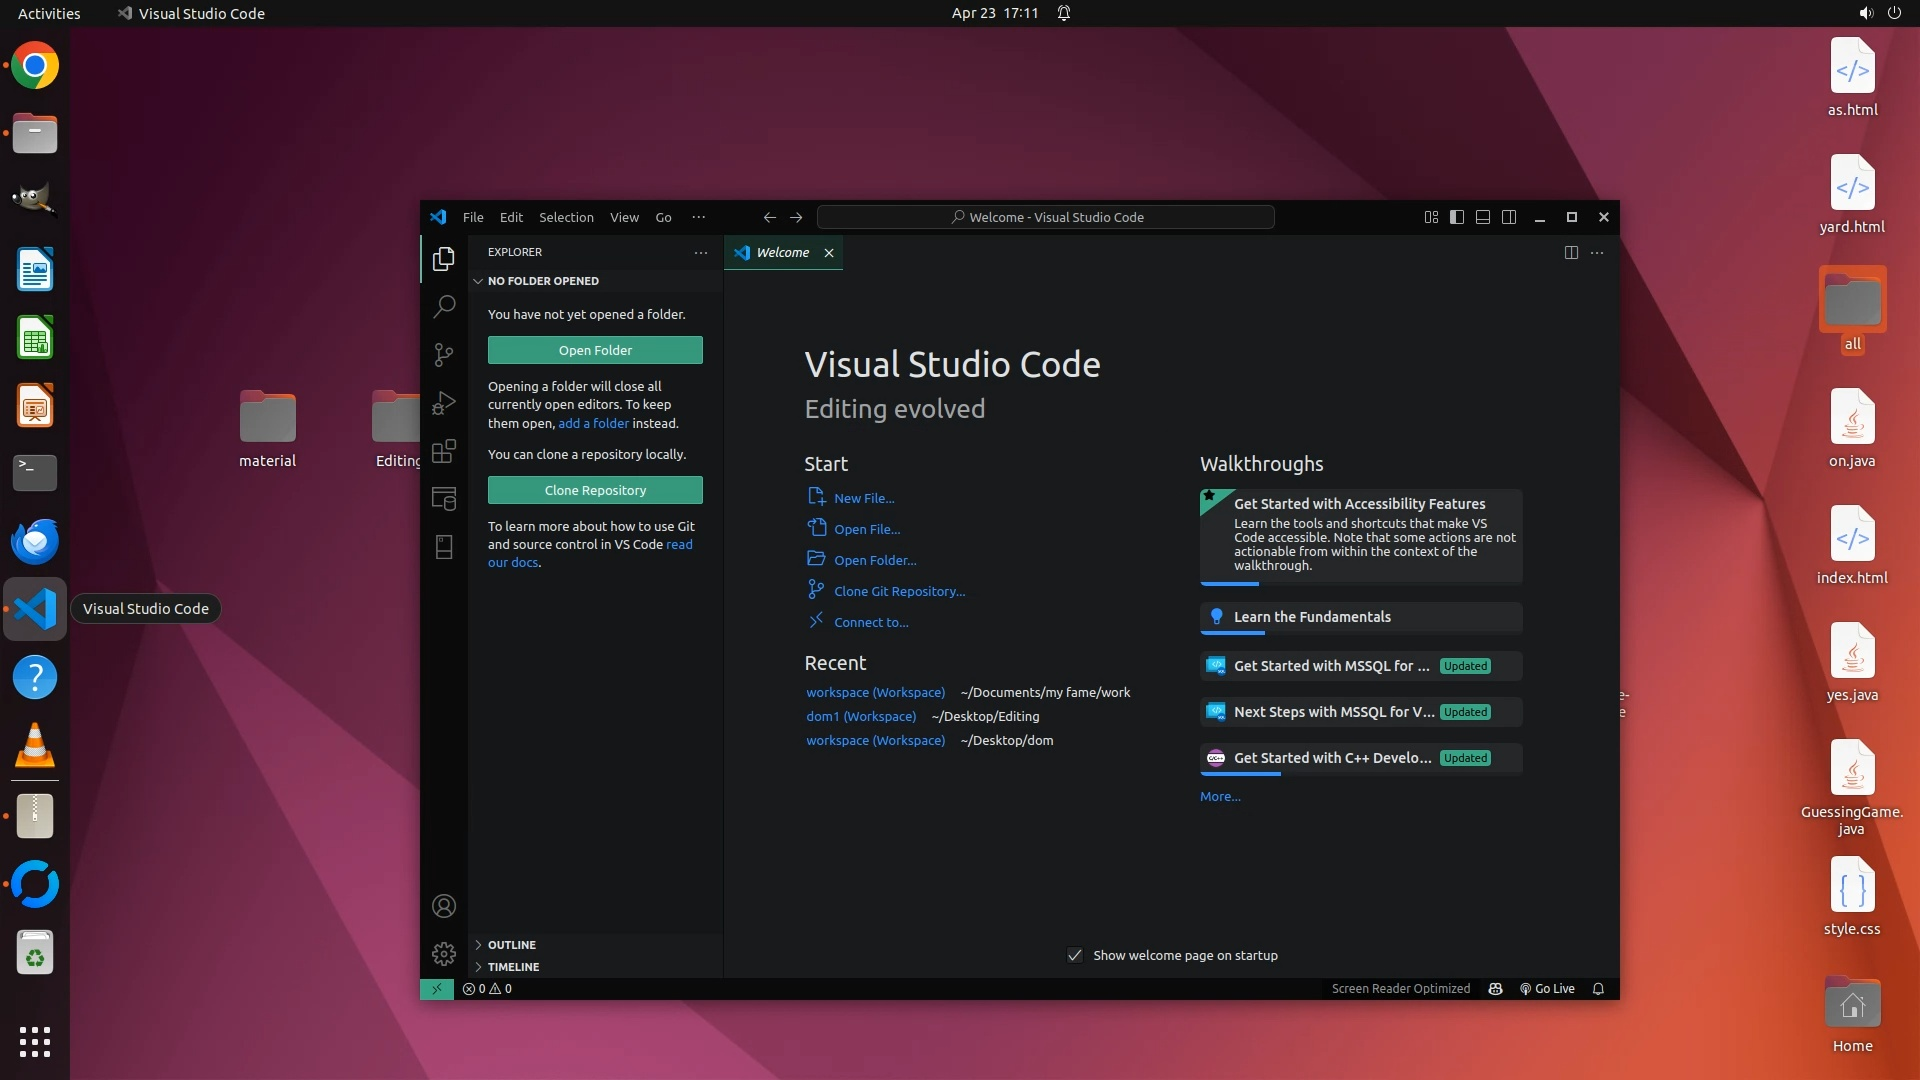
Task: Click the Accounts icon in activity bar
Action: tap(444, 906)
